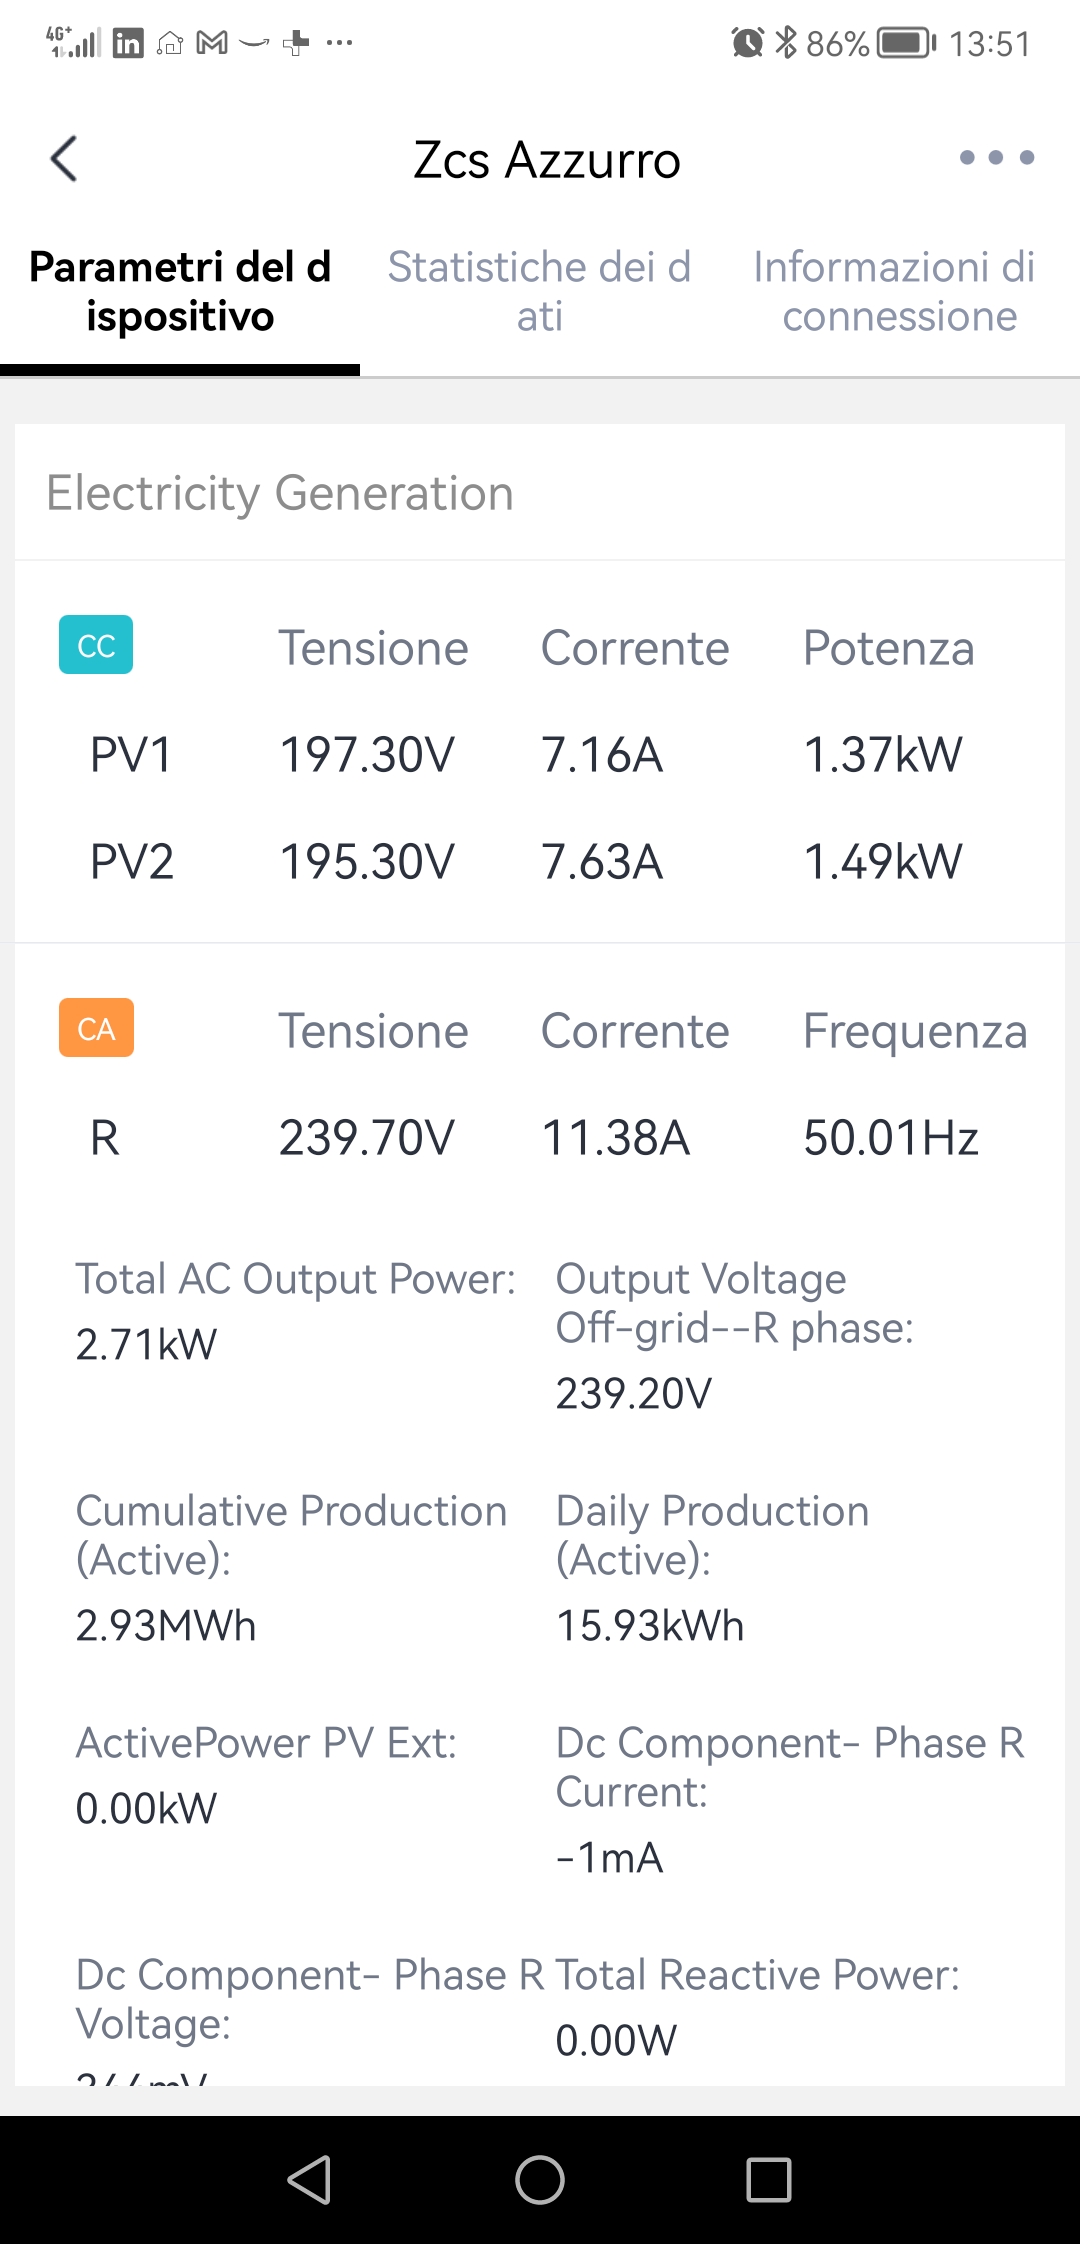1080x2244 pixels.
Task: Tap the Daily Production value 15.93kWh
Action: (x=650, y=1626)
